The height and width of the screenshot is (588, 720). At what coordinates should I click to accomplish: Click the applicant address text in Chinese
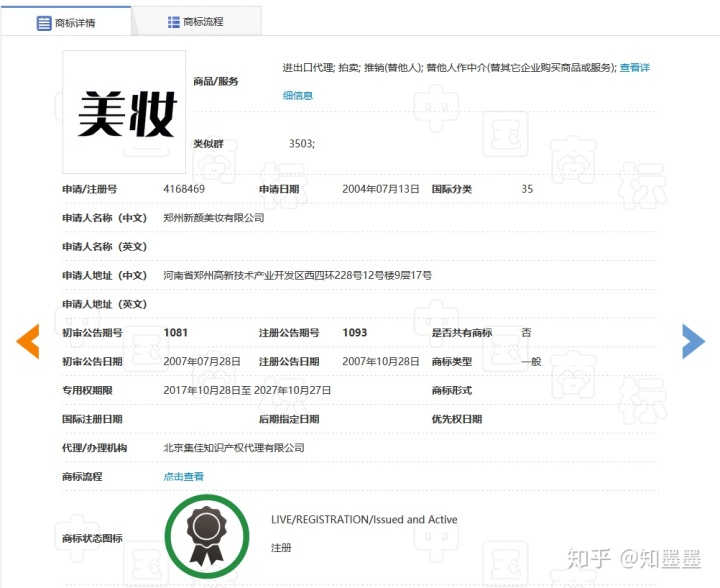pos(298,275)
